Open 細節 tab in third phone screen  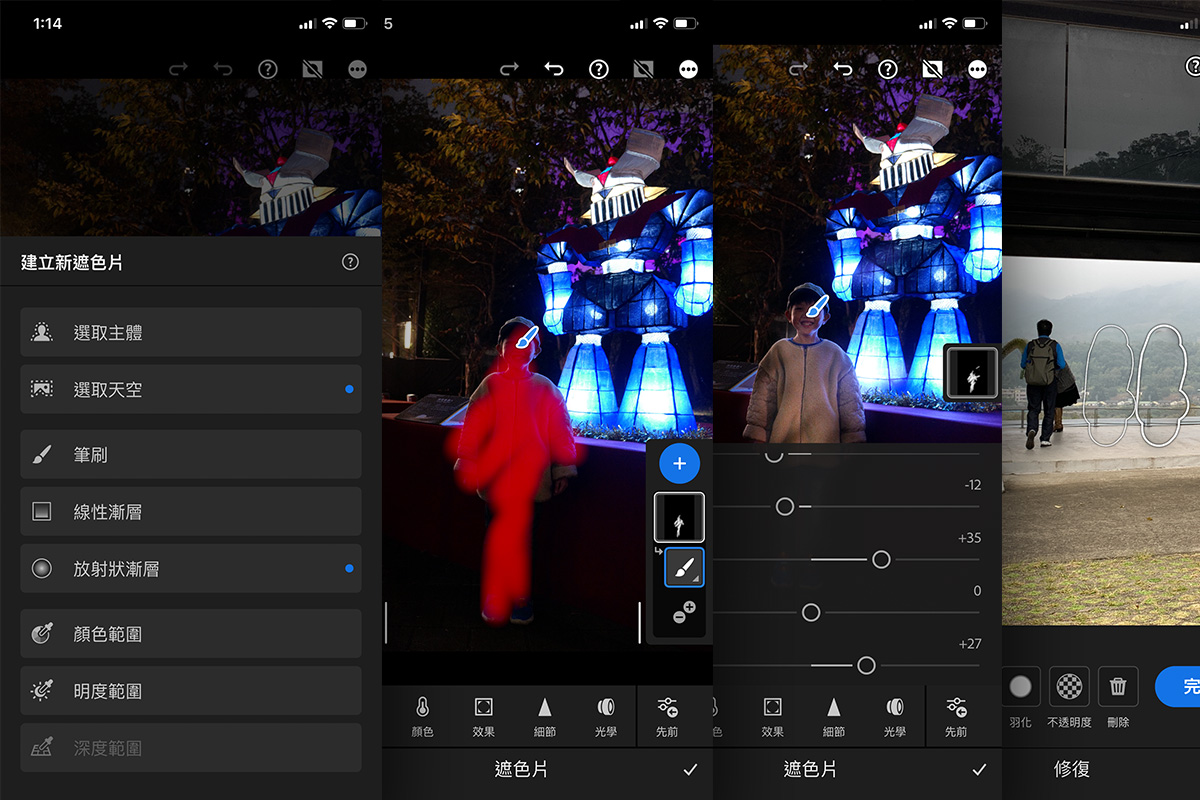(x=834, y=715)
